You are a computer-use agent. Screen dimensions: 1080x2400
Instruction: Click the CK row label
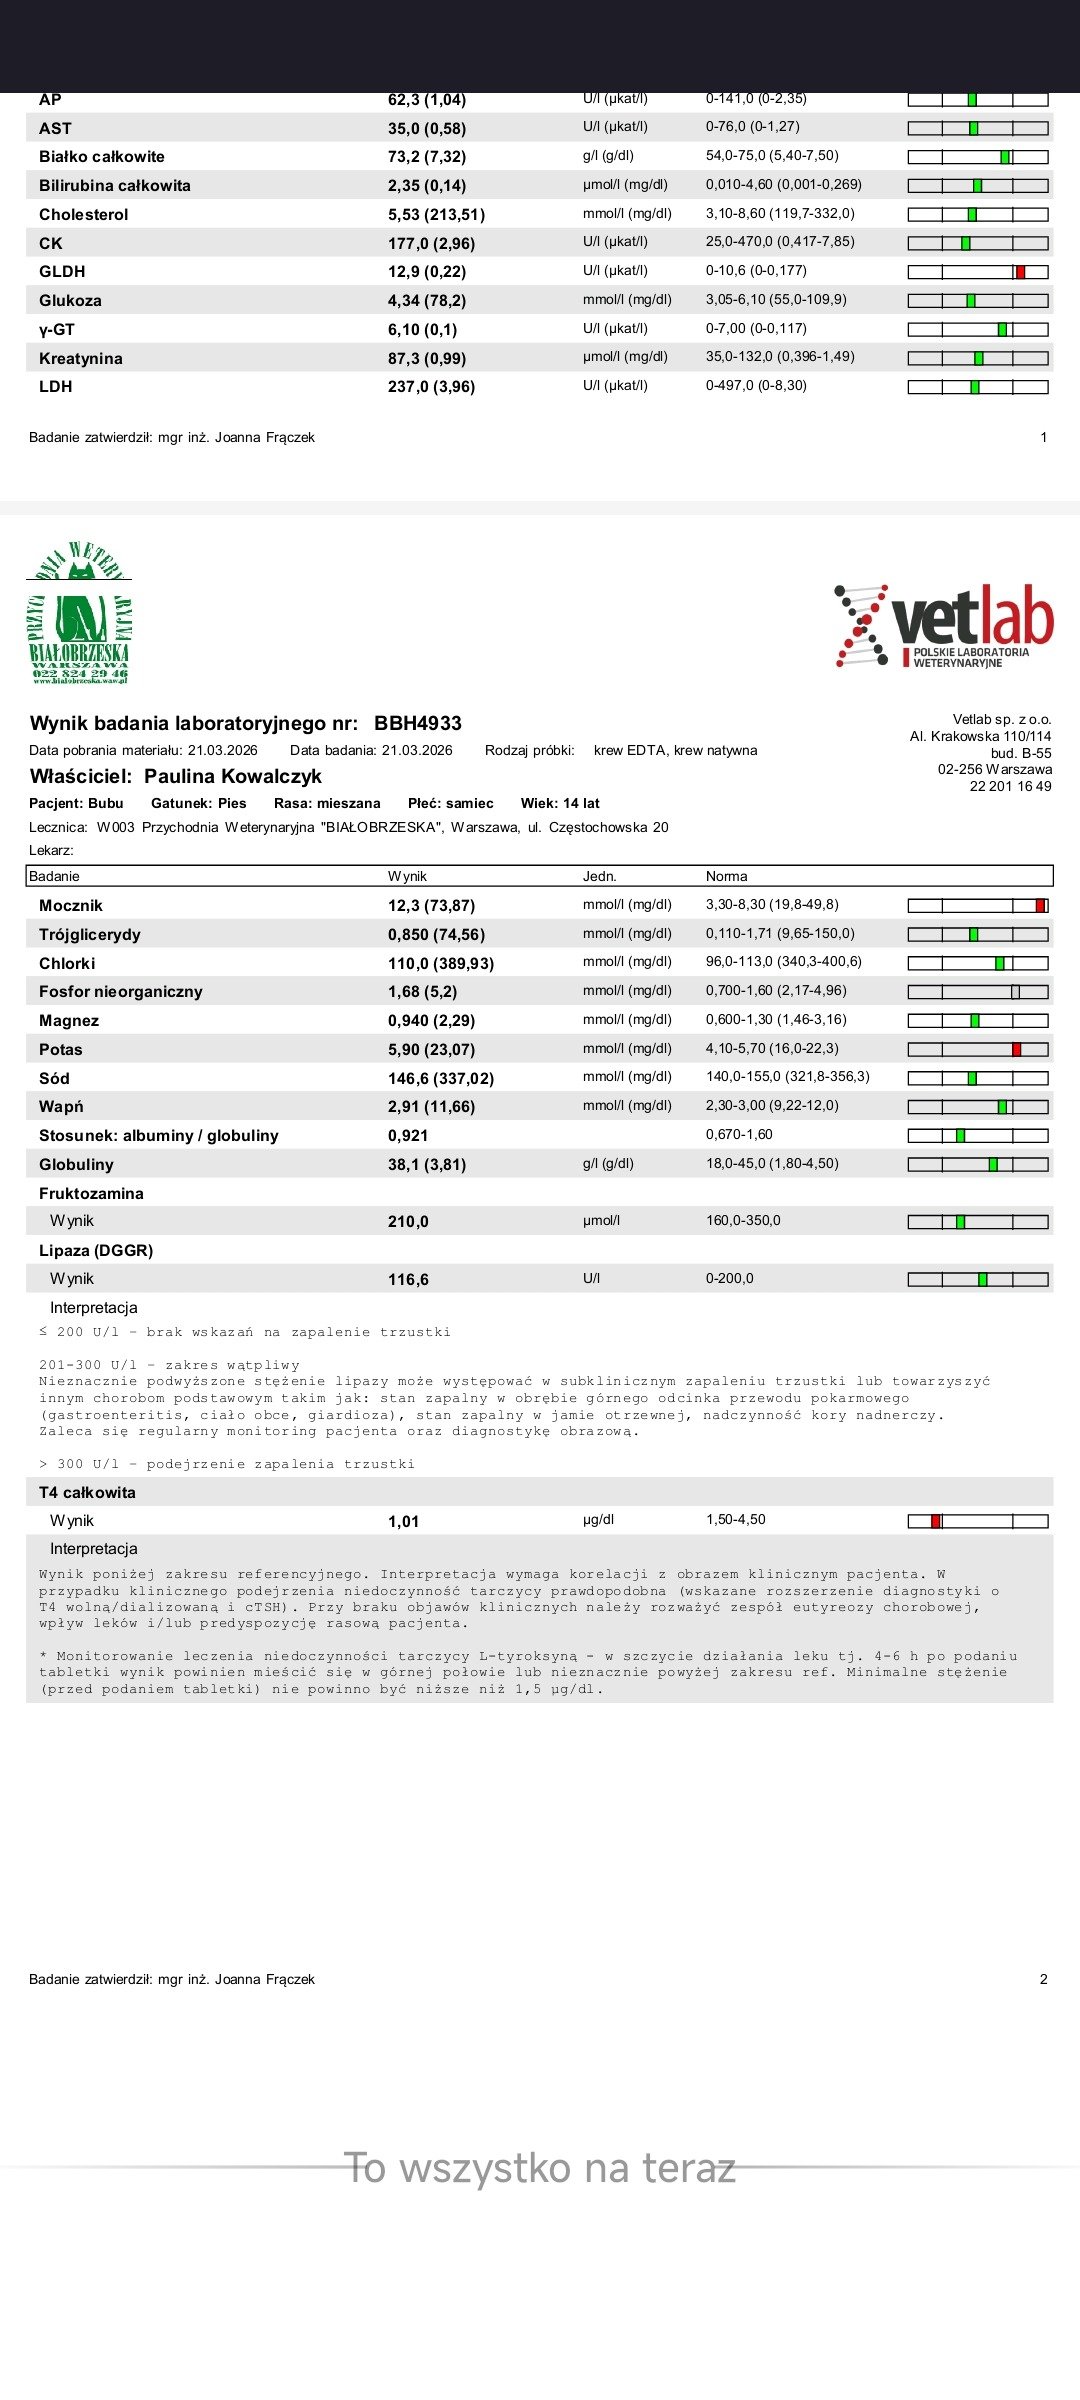(x=50, y=243)
